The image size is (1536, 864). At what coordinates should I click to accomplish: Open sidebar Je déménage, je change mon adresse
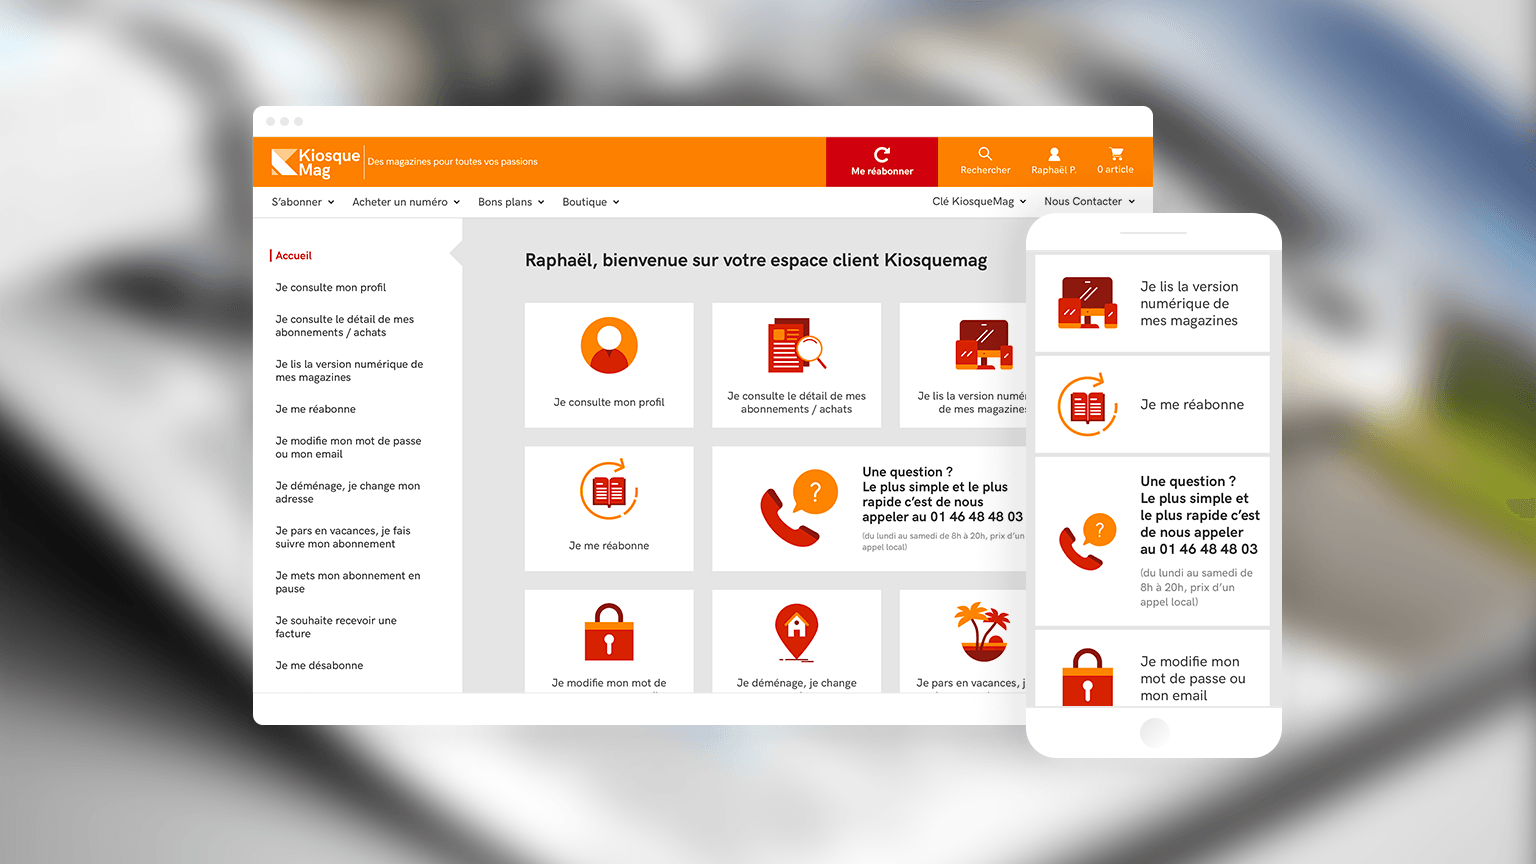point(348,492)
